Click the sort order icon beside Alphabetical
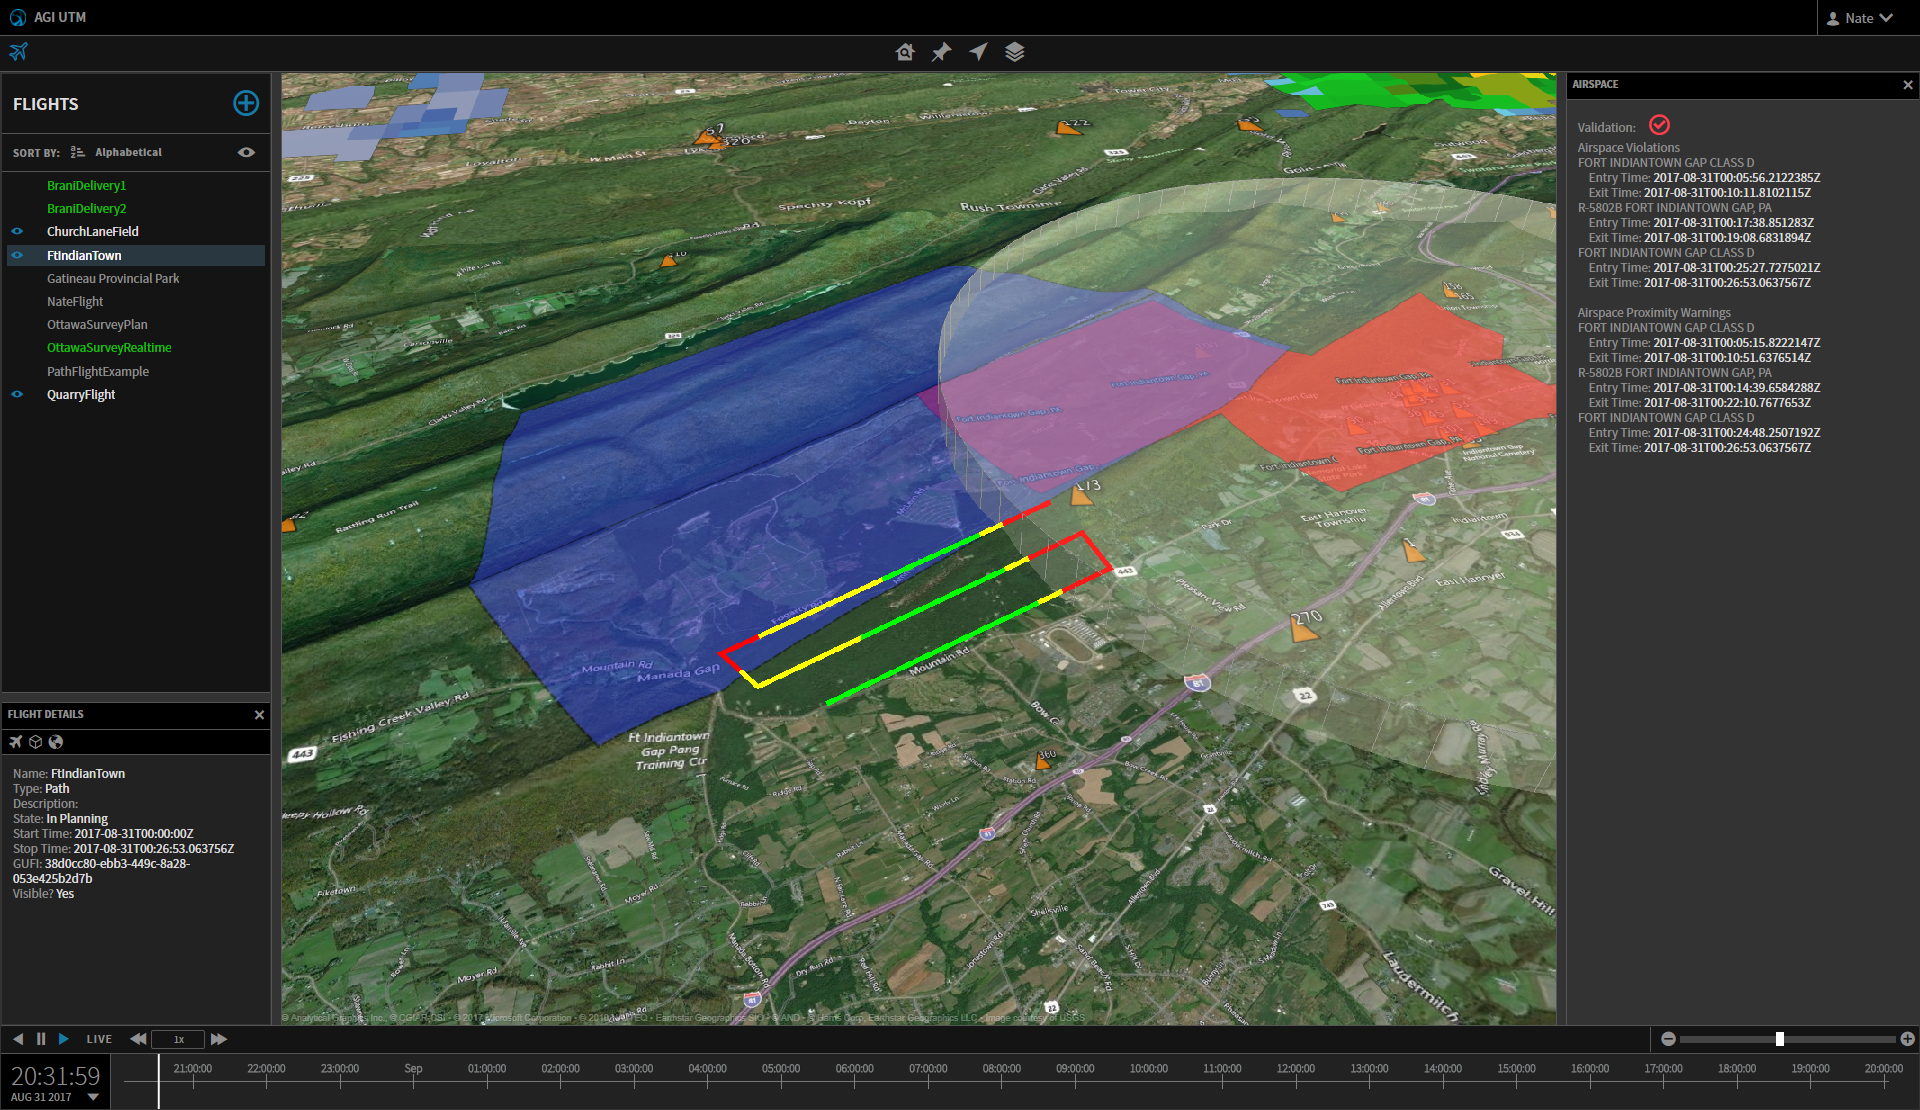Image resolution: width=1920 pixels, height=1110 pixels. pyautogui.click(x=78, y=152)
